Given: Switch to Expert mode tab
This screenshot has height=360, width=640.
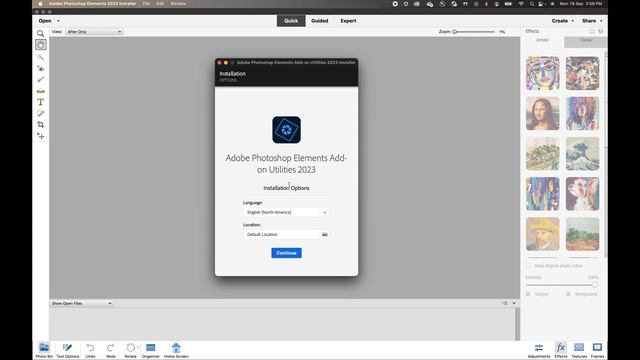Looking at the screenshot, I should (x=348, y=21).
